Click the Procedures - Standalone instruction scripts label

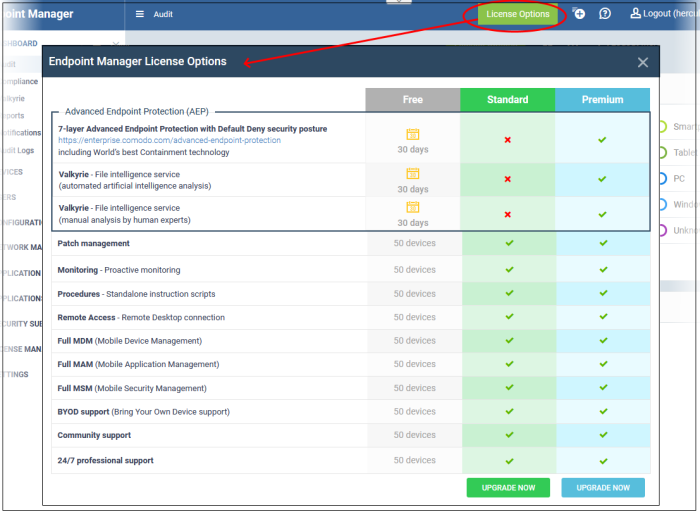[x=136, y=294]
